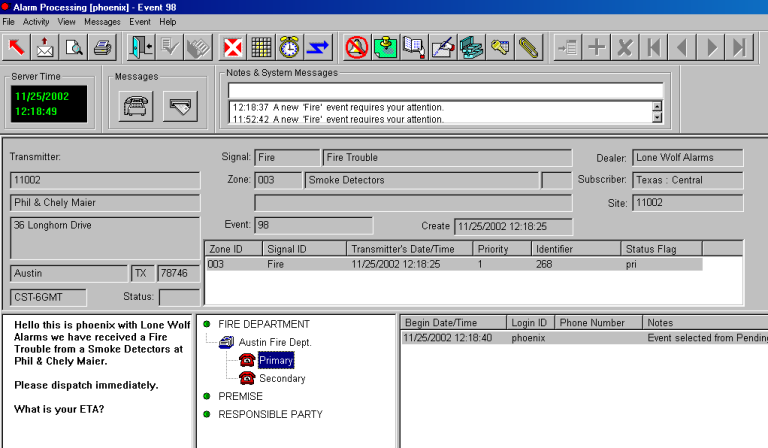Select the Secondary phone contact
This screenshot has width=768, height=448.
click(281, 379)
